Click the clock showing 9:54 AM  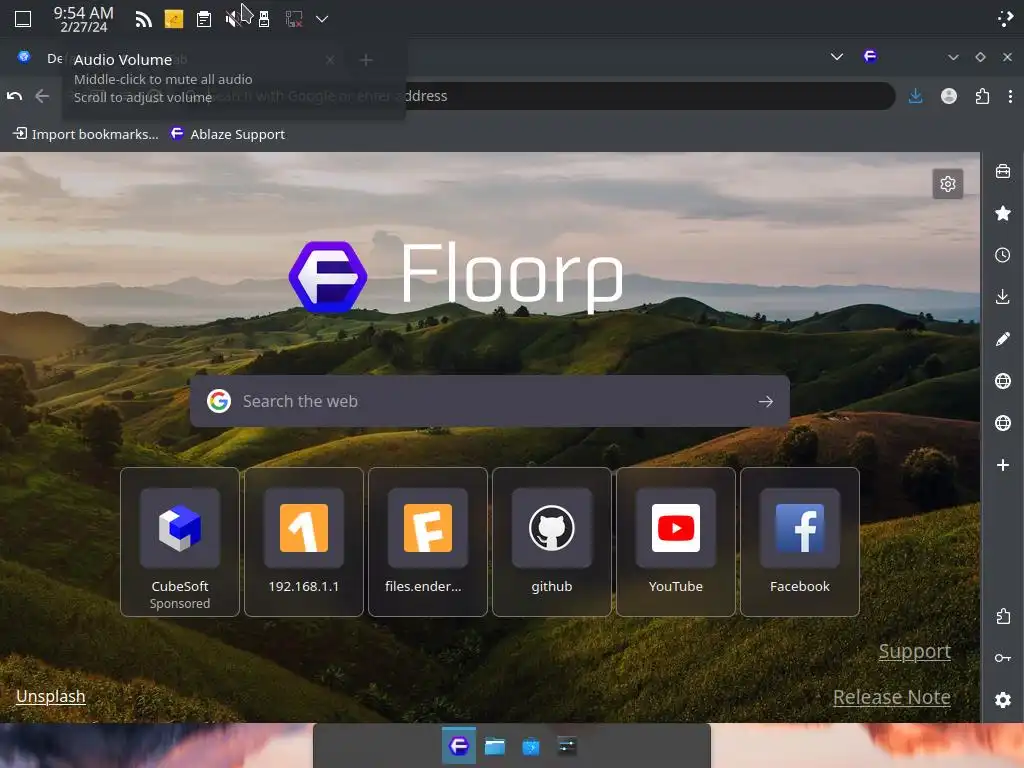(x=84, y=19)
